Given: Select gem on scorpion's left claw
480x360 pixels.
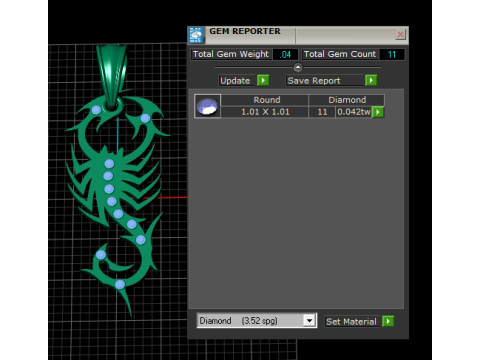Looking at the screenshot, I should click(x=96, y=110).
